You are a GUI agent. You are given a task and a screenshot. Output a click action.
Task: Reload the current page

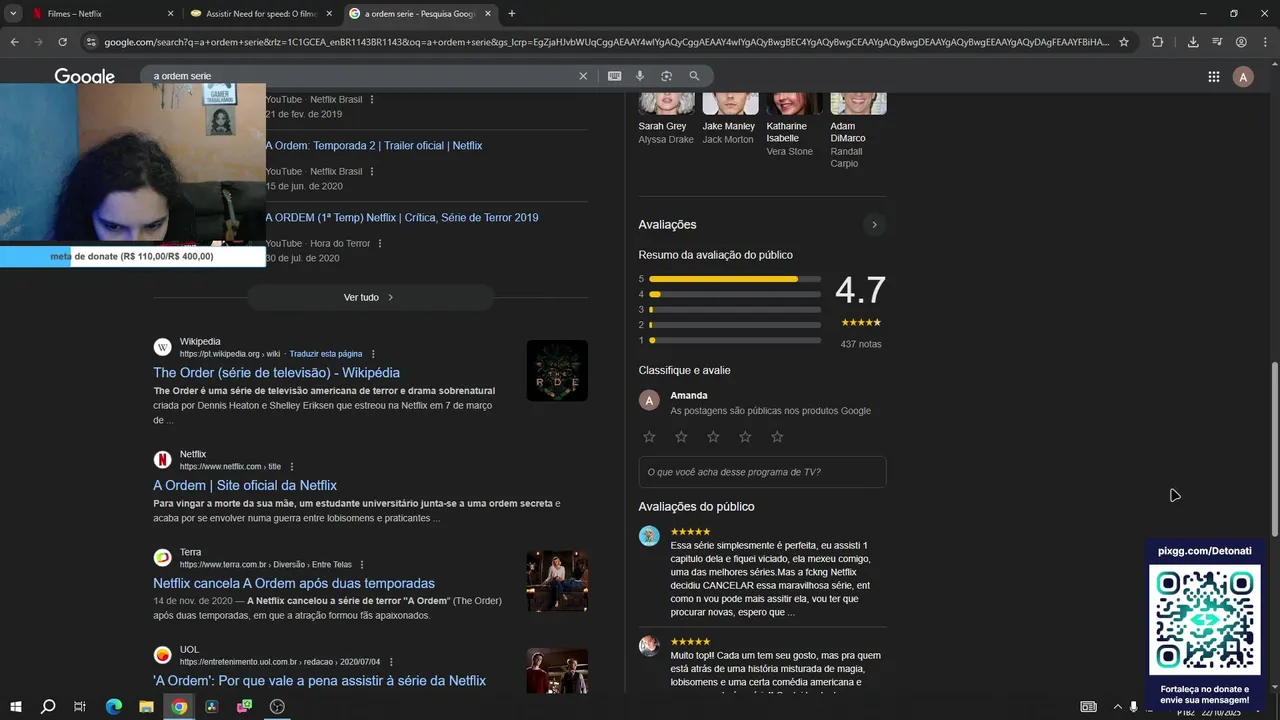click(x=62, y=42)
